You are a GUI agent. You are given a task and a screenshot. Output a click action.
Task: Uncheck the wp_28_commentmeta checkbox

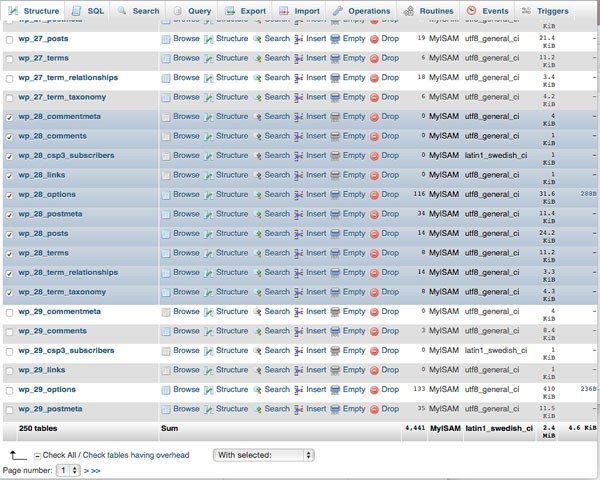10,118
